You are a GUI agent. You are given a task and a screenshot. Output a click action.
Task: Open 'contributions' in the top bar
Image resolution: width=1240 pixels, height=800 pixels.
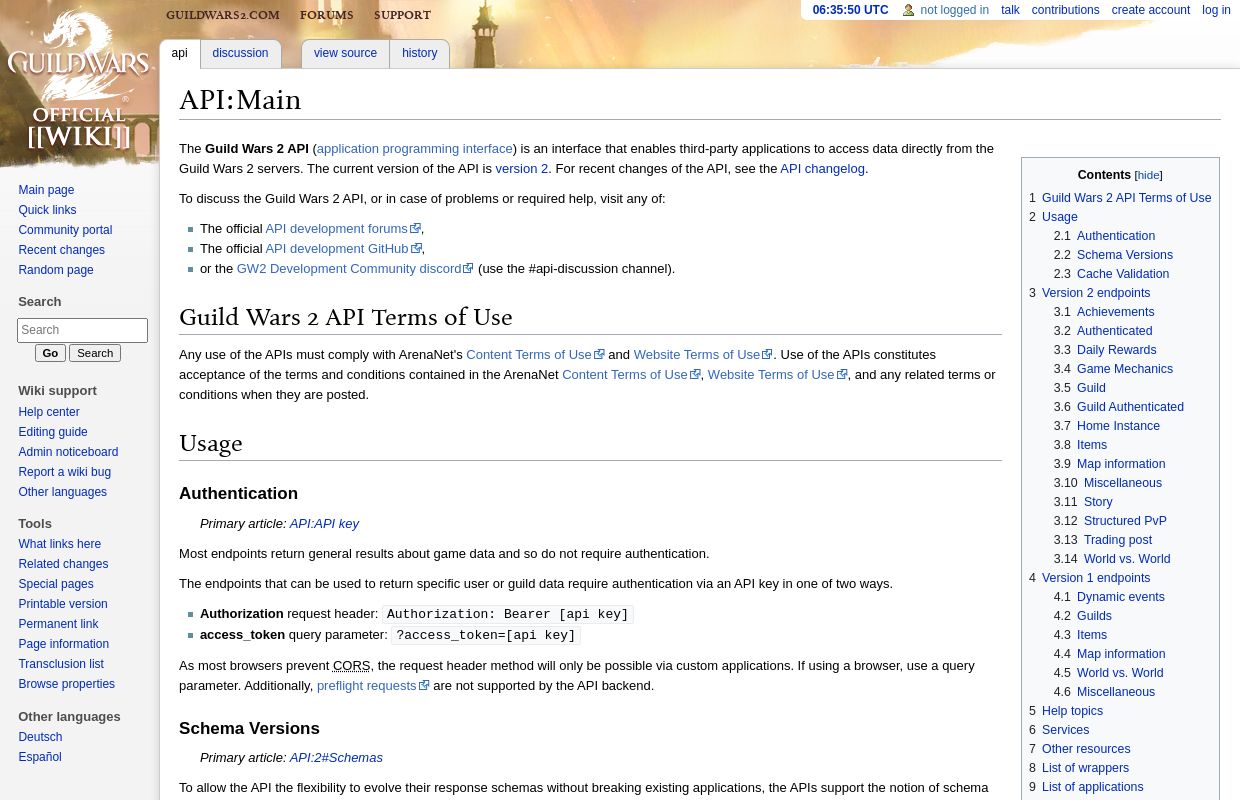tap(1065, 10)
